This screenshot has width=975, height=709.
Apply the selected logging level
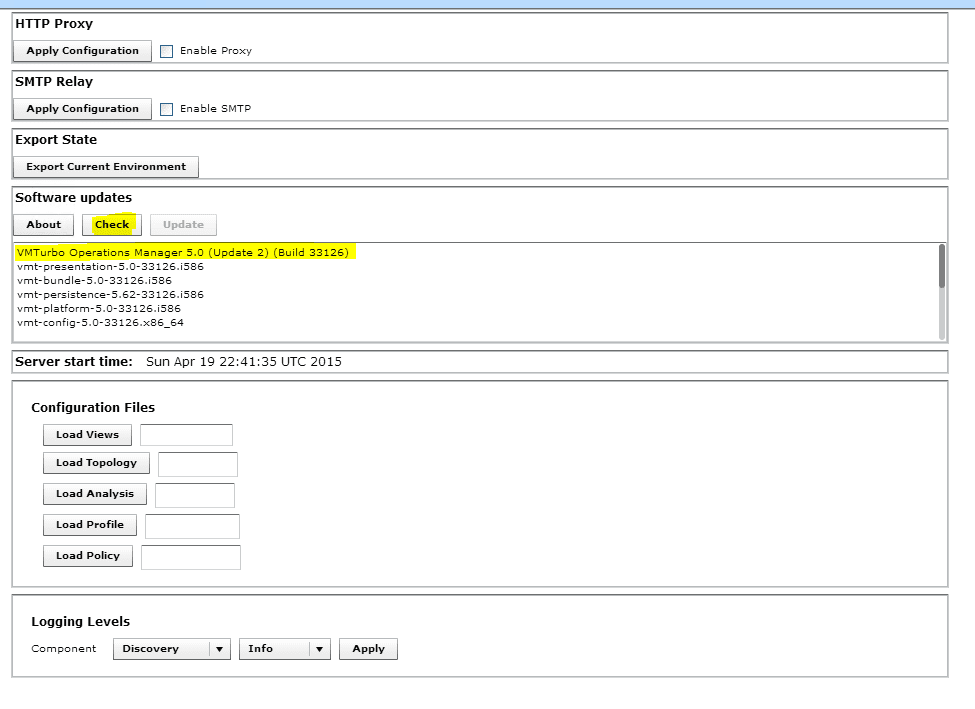click(368, 649)
